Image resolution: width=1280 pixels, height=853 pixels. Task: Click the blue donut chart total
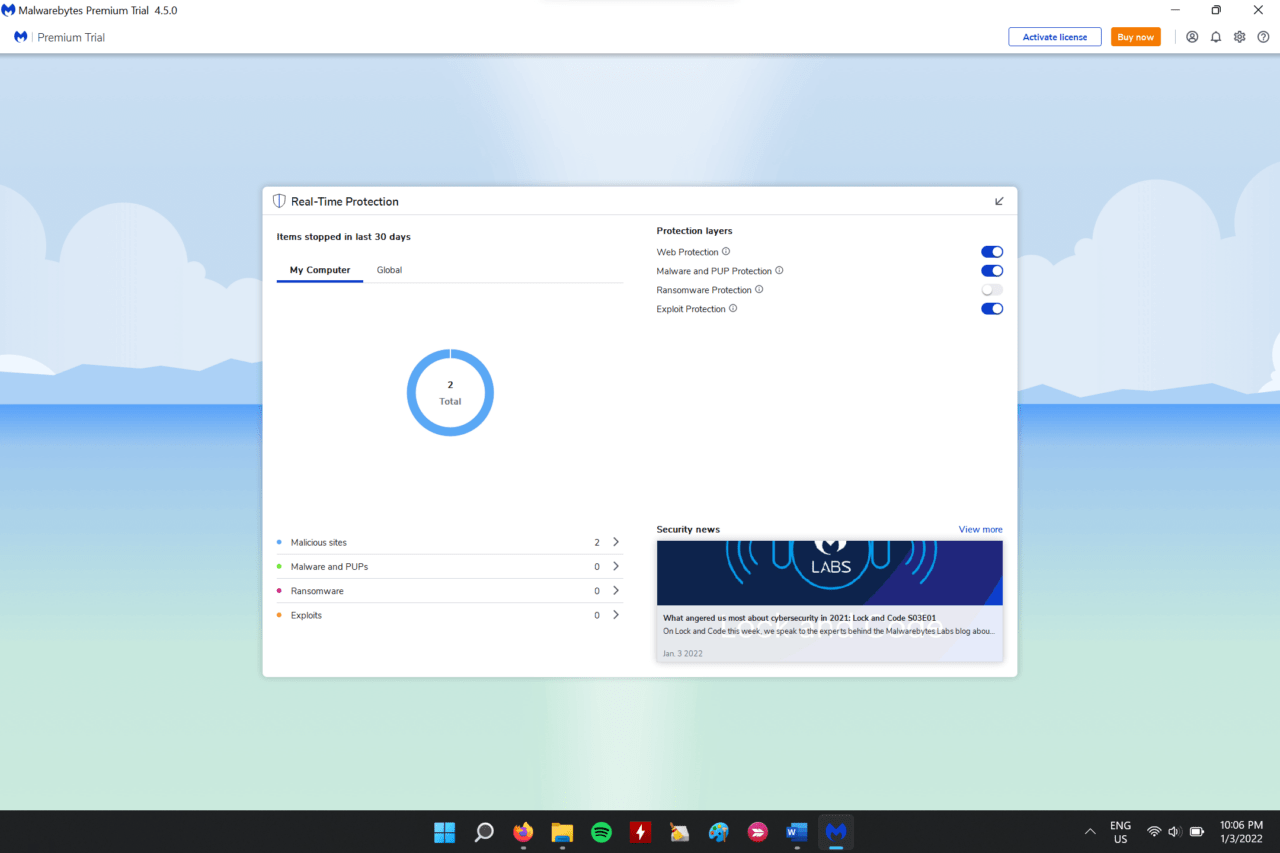point(450,392)
